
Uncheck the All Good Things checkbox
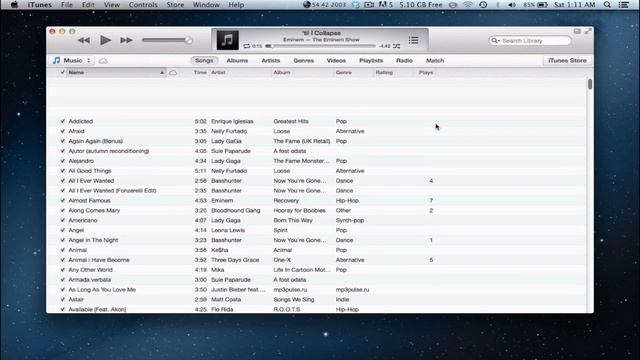pyautogui.click(x=62, y=171)
